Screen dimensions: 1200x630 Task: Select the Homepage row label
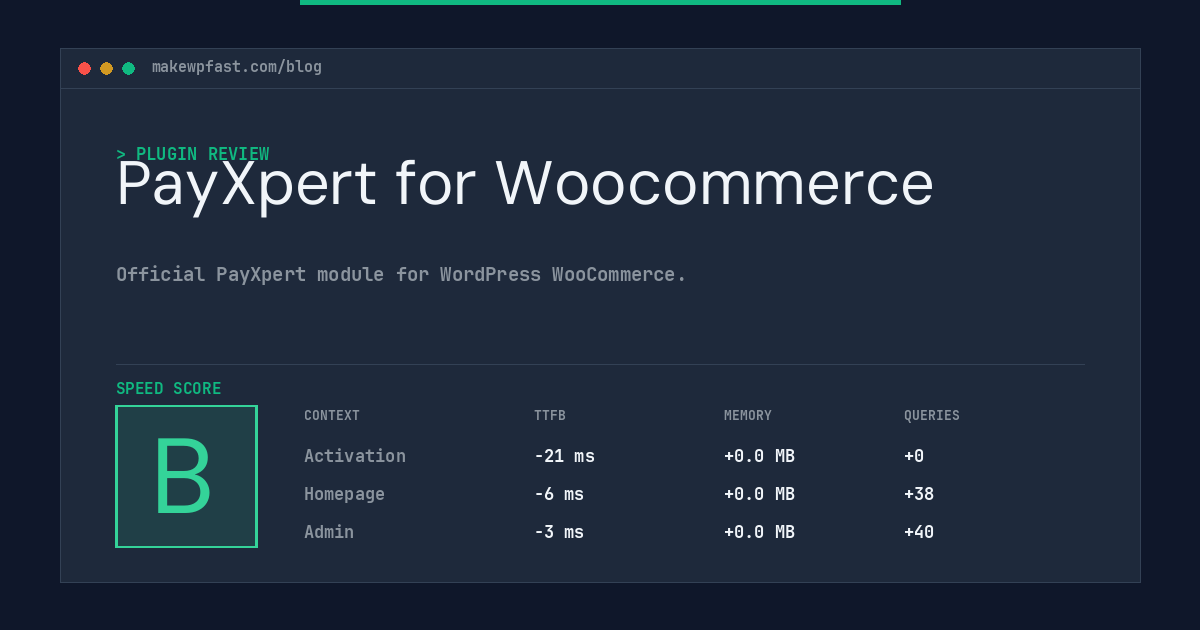tap(344, 494)
